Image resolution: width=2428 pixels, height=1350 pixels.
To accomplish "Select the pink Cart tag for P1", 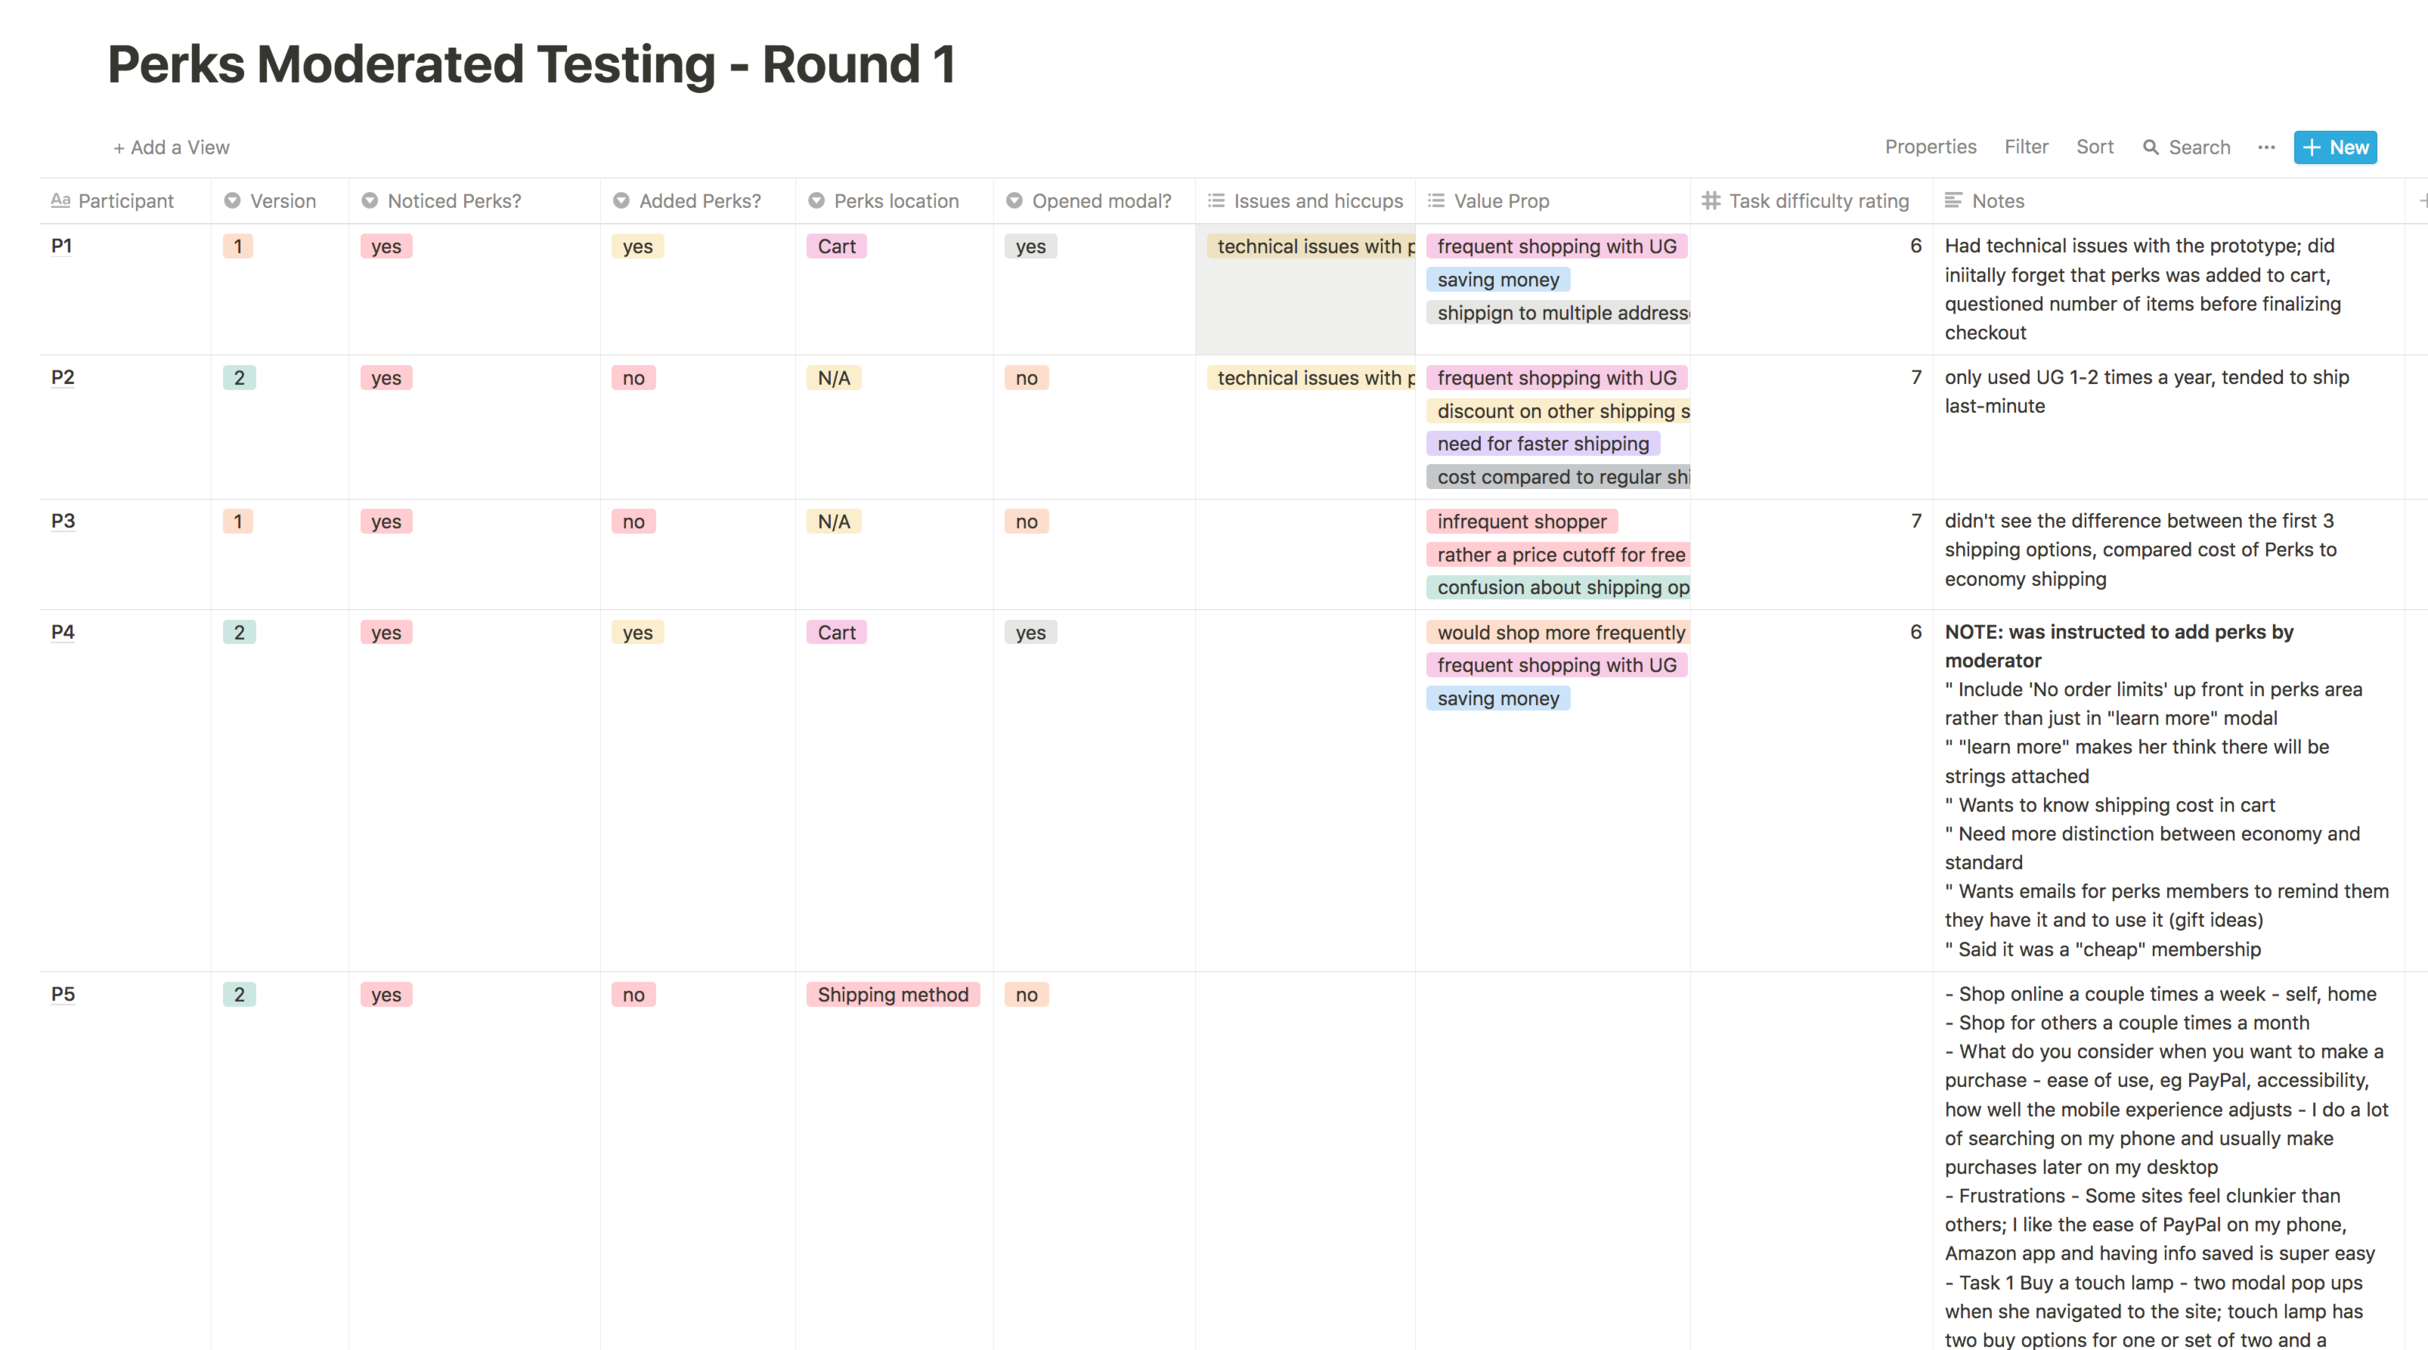I will click(836, 247).
